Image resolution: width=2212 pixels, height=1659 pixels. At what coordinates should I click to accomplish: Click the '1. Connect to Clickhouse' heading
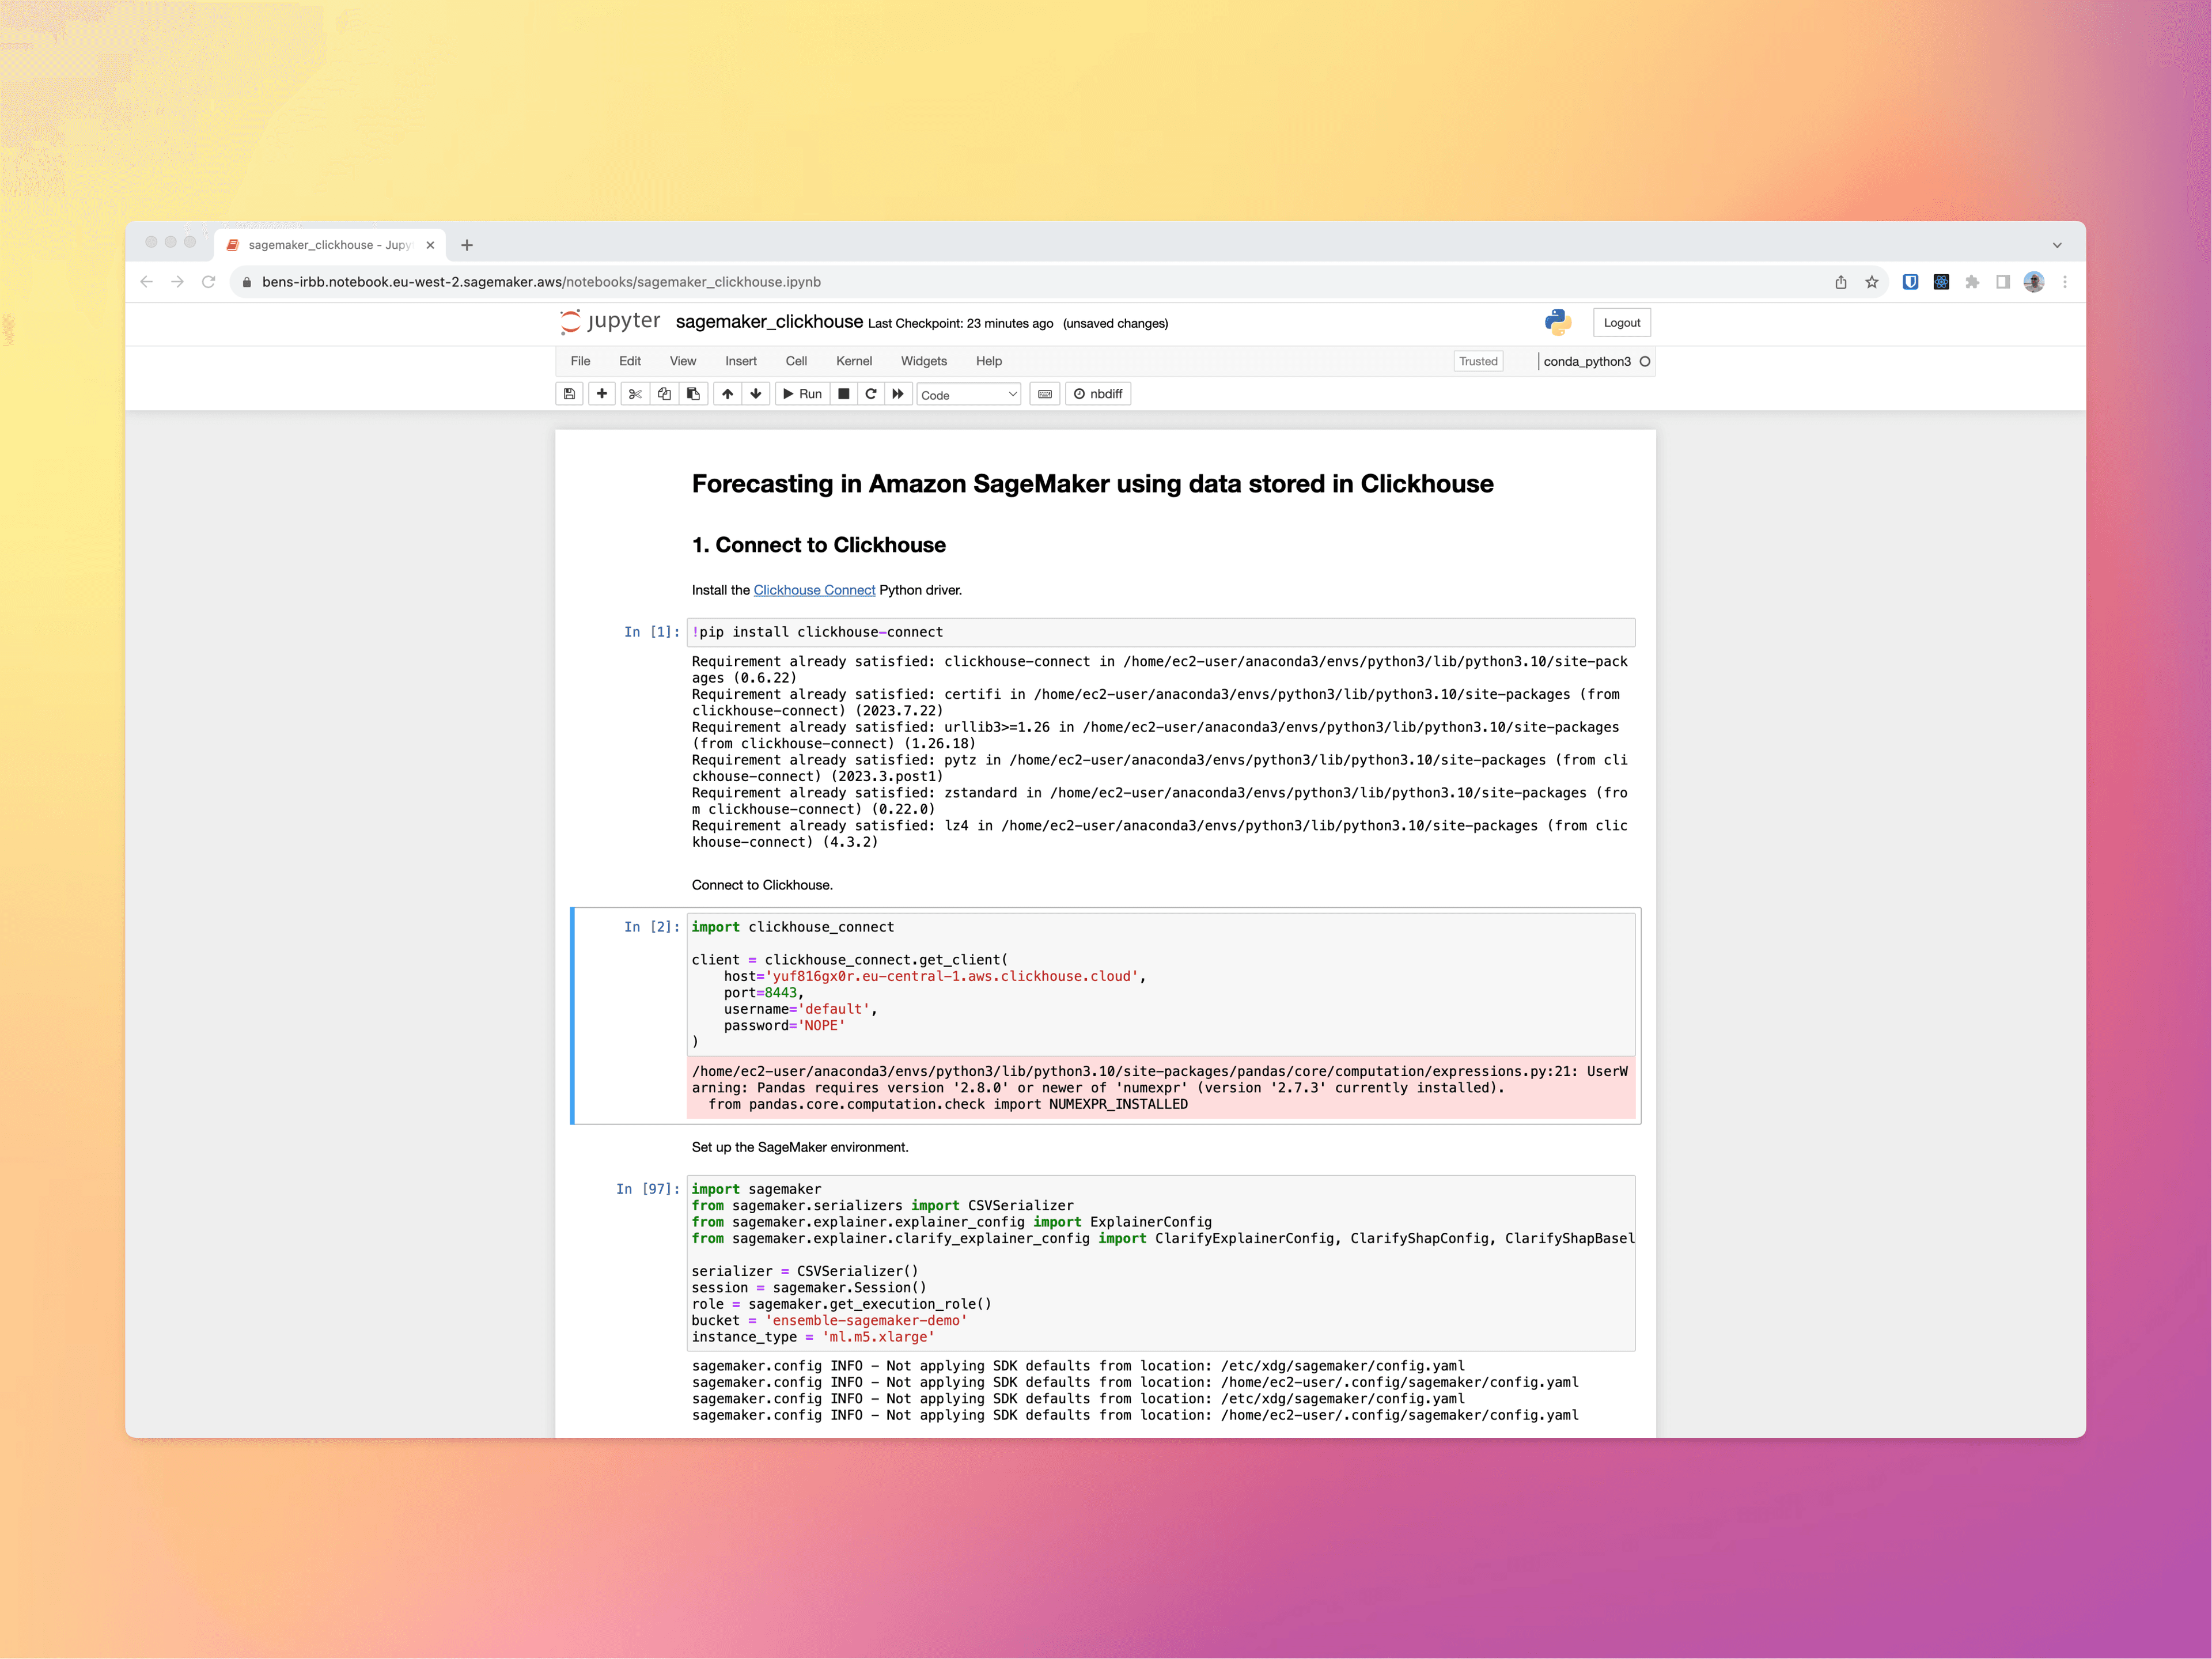819,545
